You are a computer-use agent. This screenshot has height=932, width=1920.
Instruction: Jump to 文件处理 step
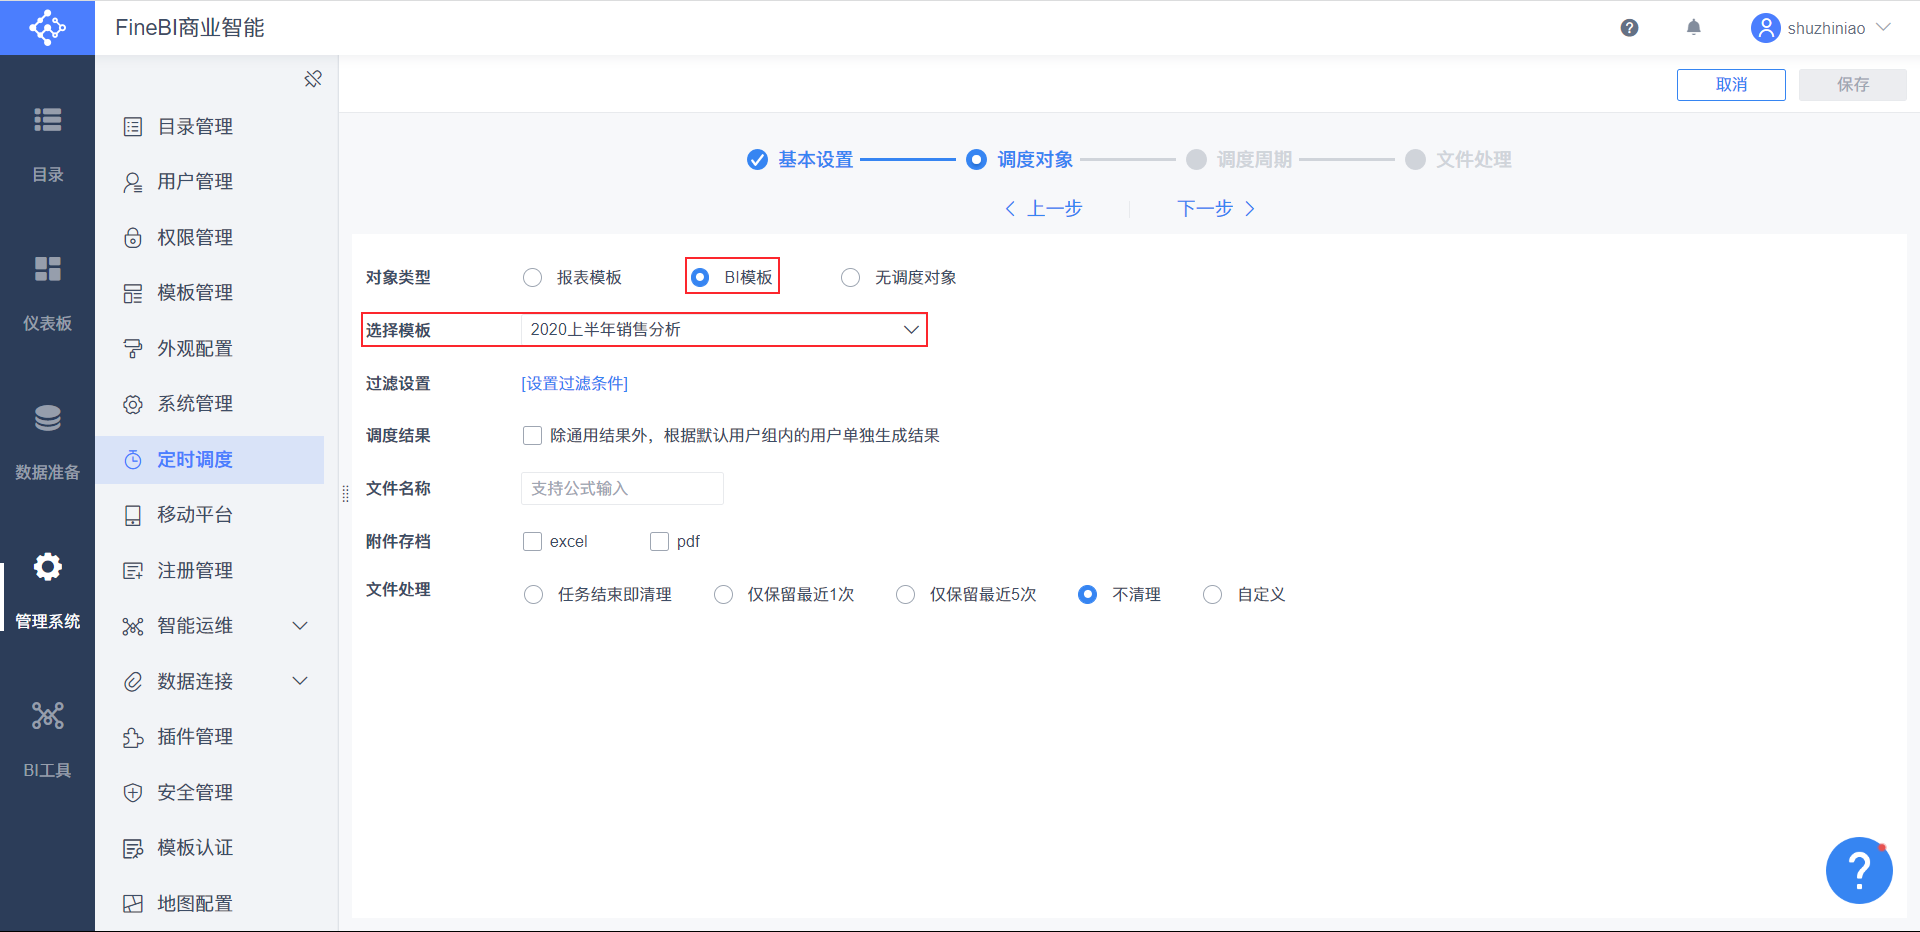(1458, 159)
